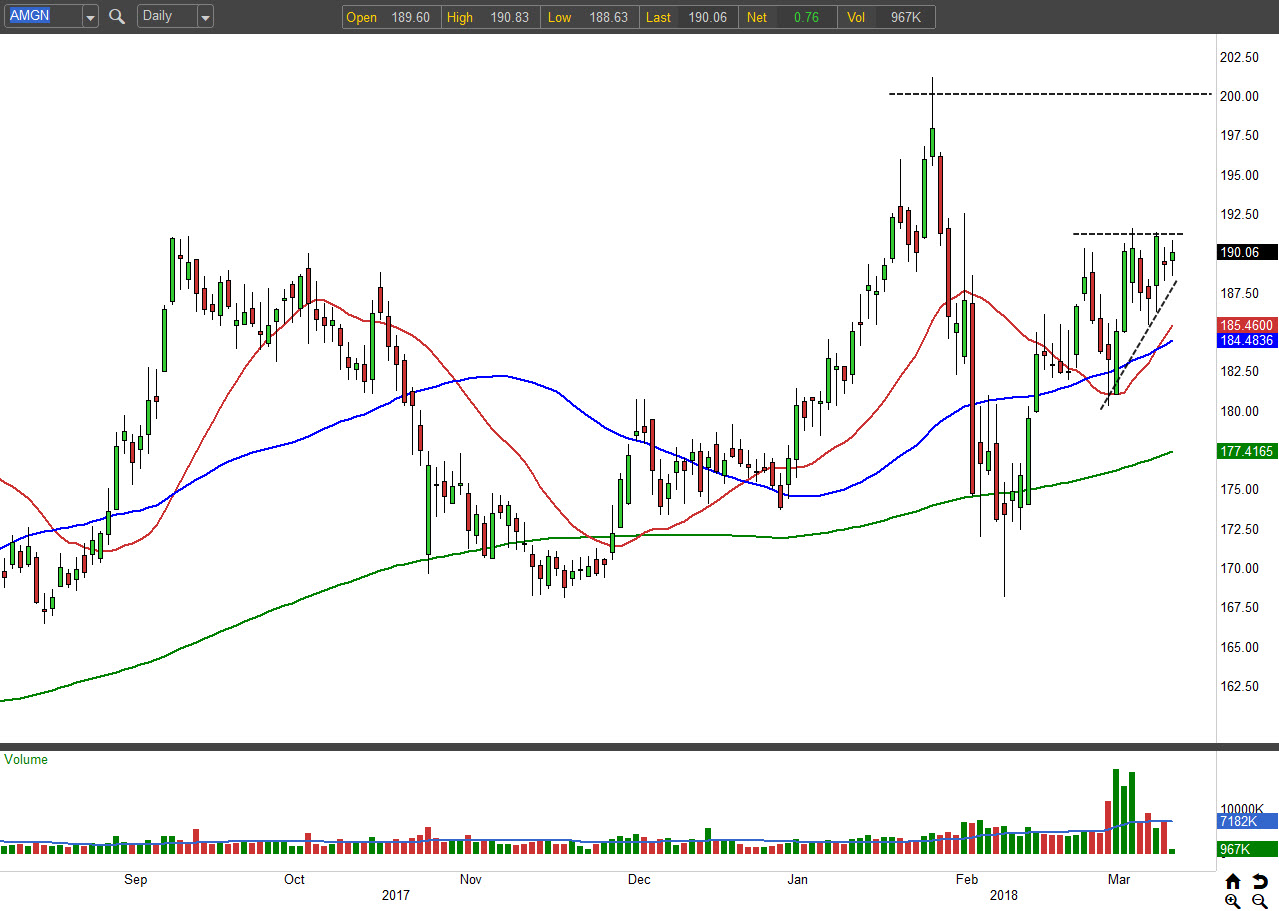Click the Open 189.60 quote field
This screenshot has height=911, width=1279.
tap(391, 17)
